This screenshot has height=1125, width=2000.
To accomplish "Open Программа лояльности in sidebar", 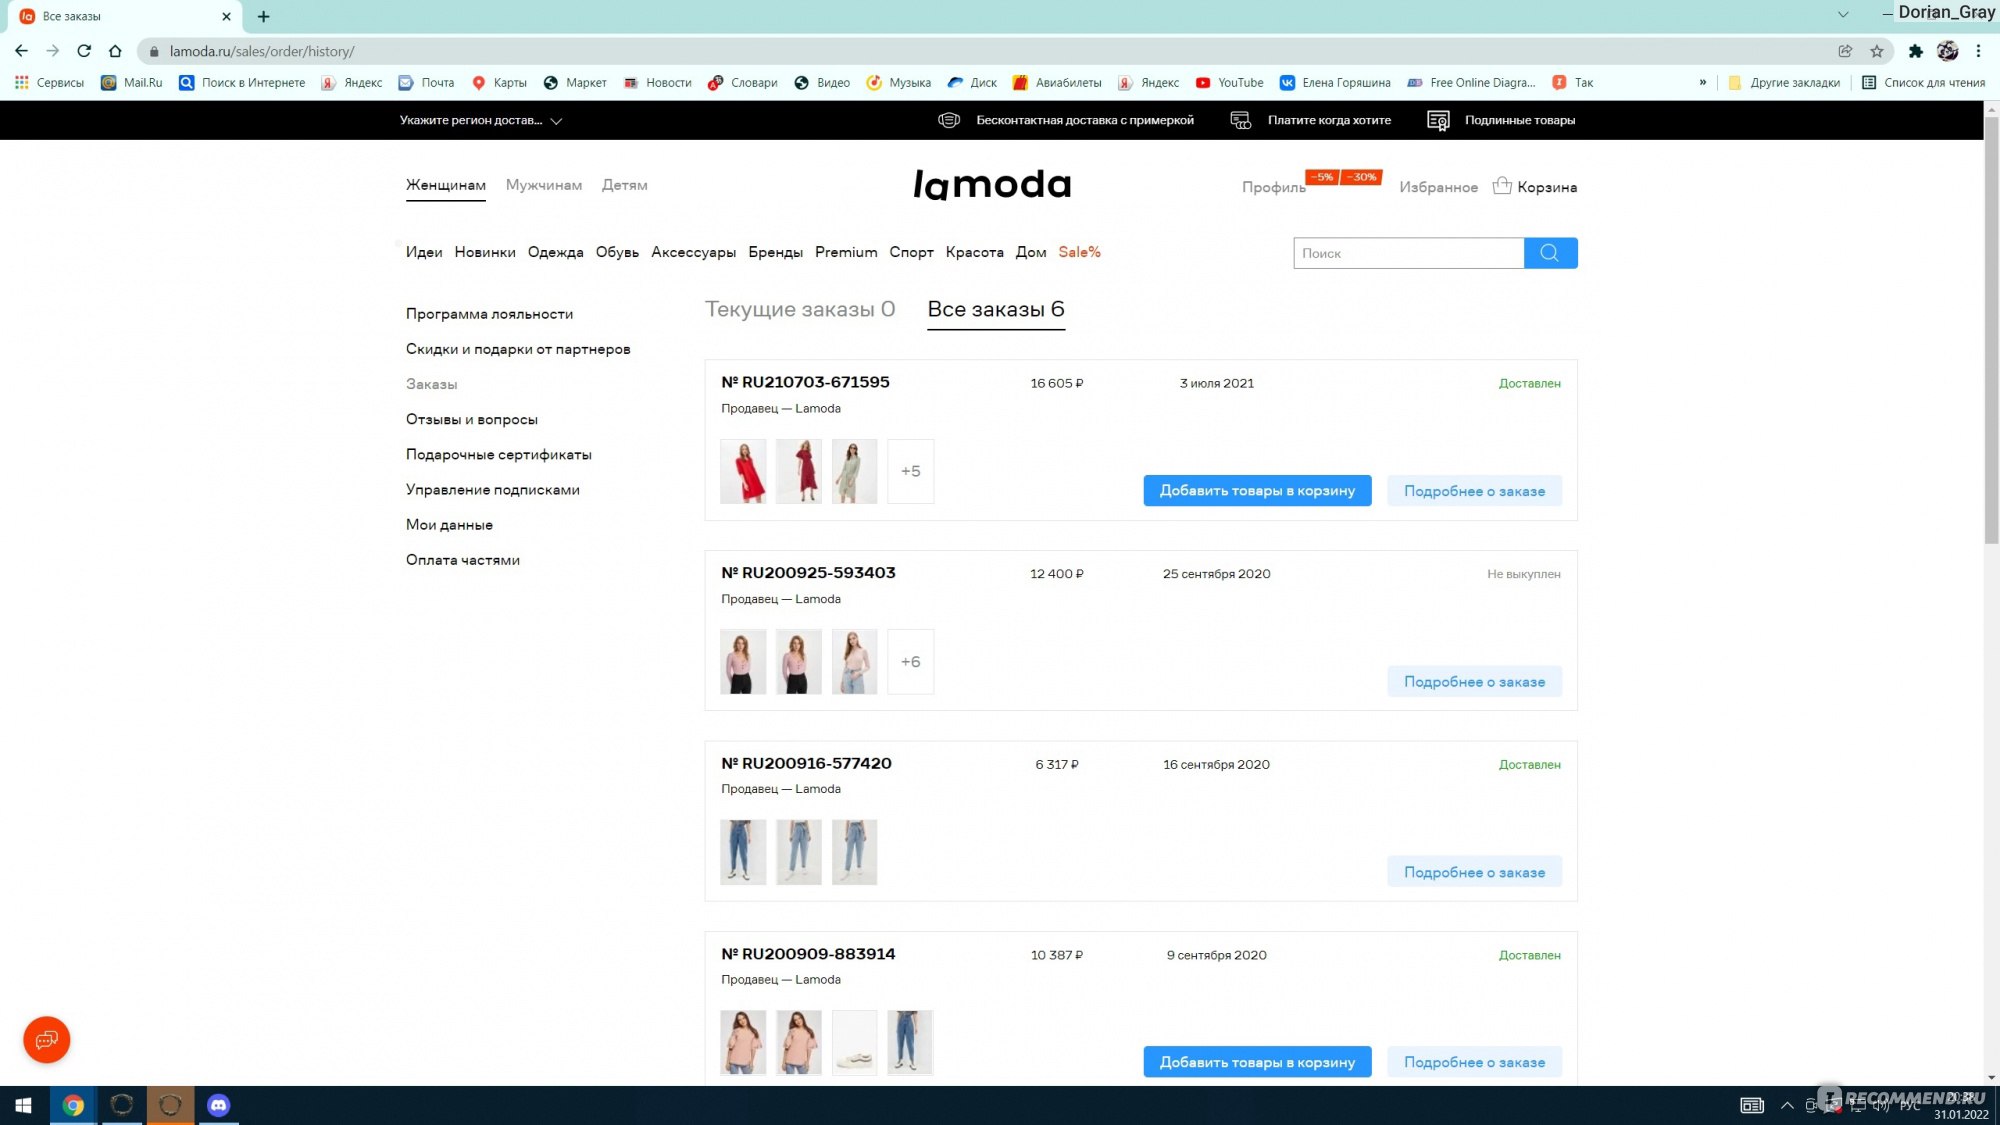I will pyautogui.click(x=490, y=314).
